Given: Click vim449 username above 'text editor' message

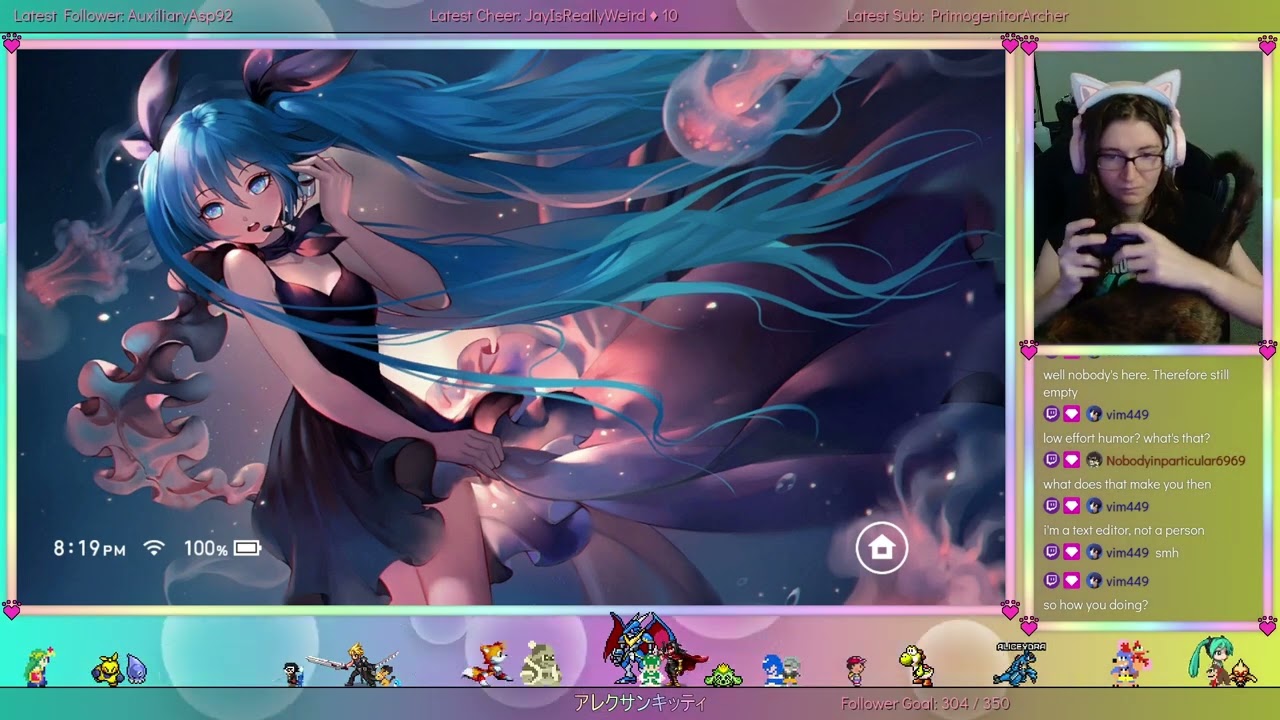Looking at the screenshot, I should click(x=1127, y=507).
